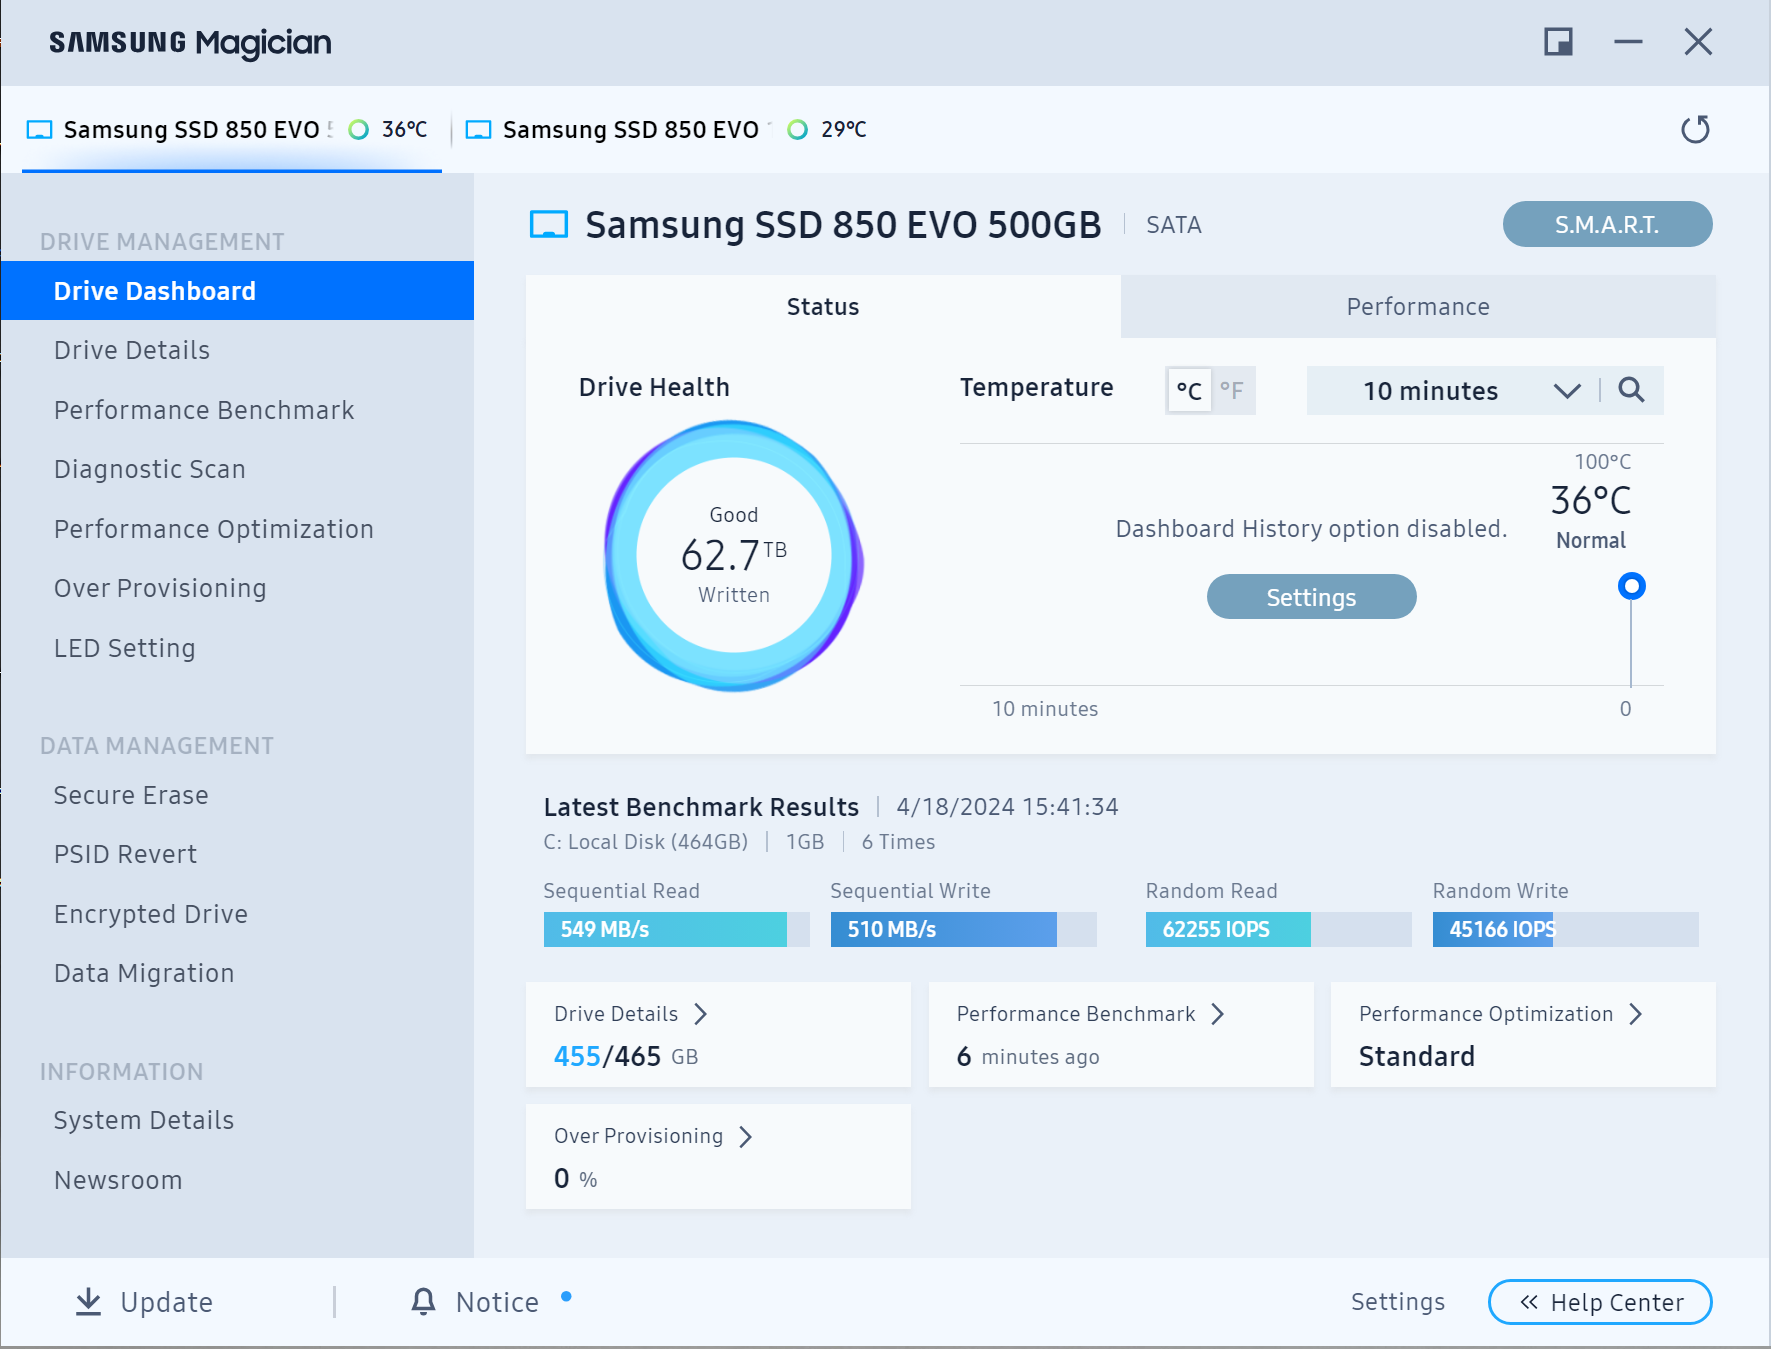Switch temperature unit to Celsius

pos(1189,390)
